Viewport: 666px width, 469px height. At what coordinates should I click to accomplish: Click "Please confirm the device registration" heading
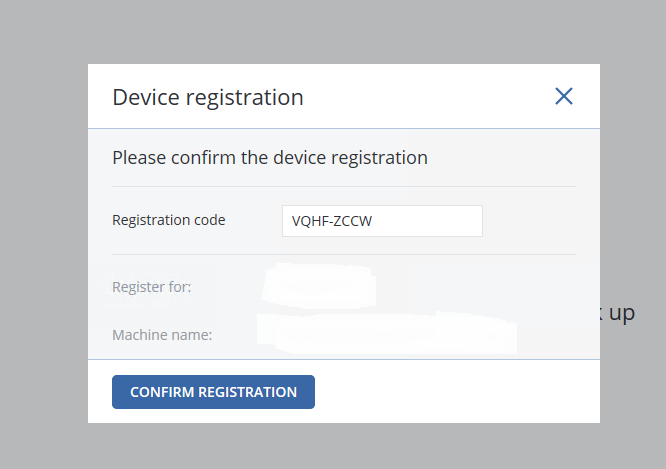(270, 158)
